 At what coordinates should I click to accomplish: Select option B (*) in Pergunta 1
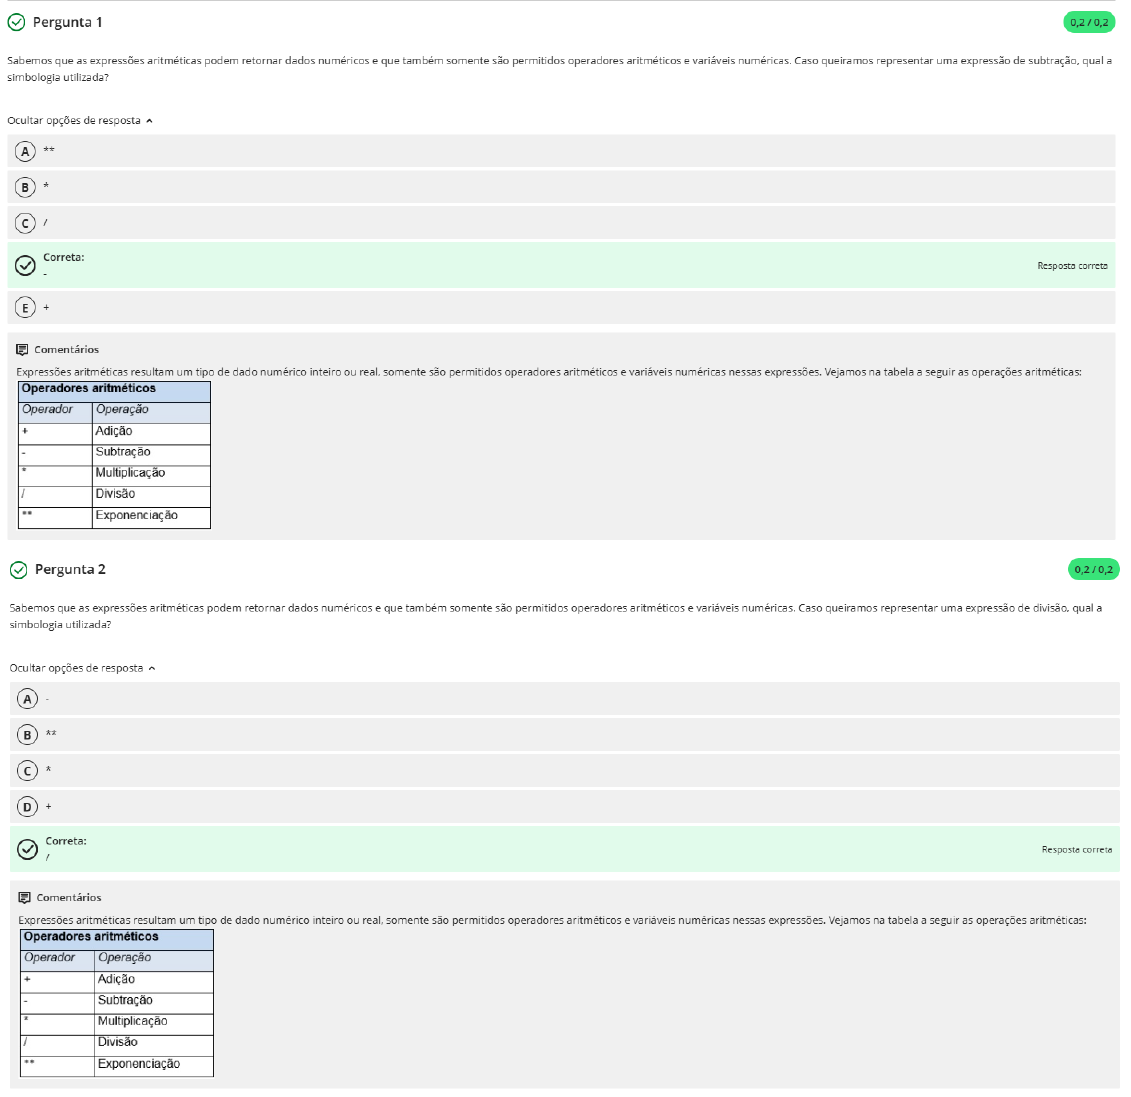click(x=26, y=187)
